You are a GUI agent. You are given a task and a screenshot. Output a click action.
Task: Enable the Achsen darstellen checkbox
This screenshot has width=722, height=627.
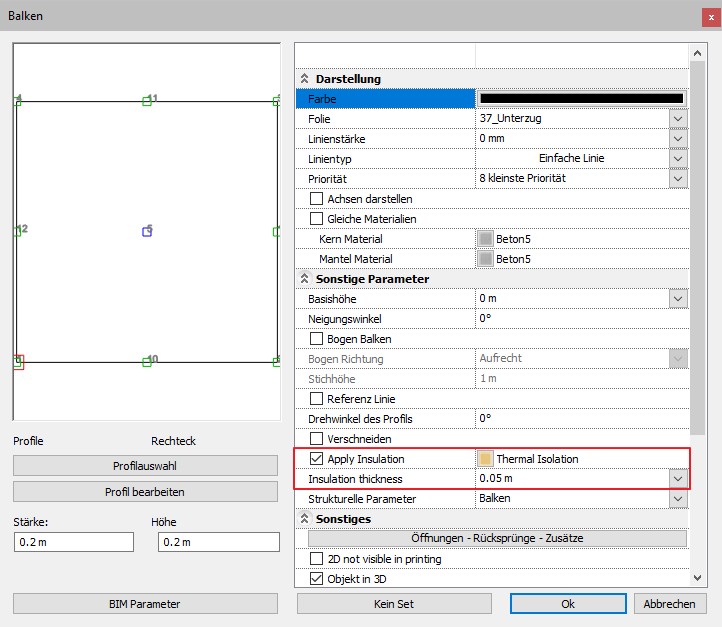click(x=317, y=199)
